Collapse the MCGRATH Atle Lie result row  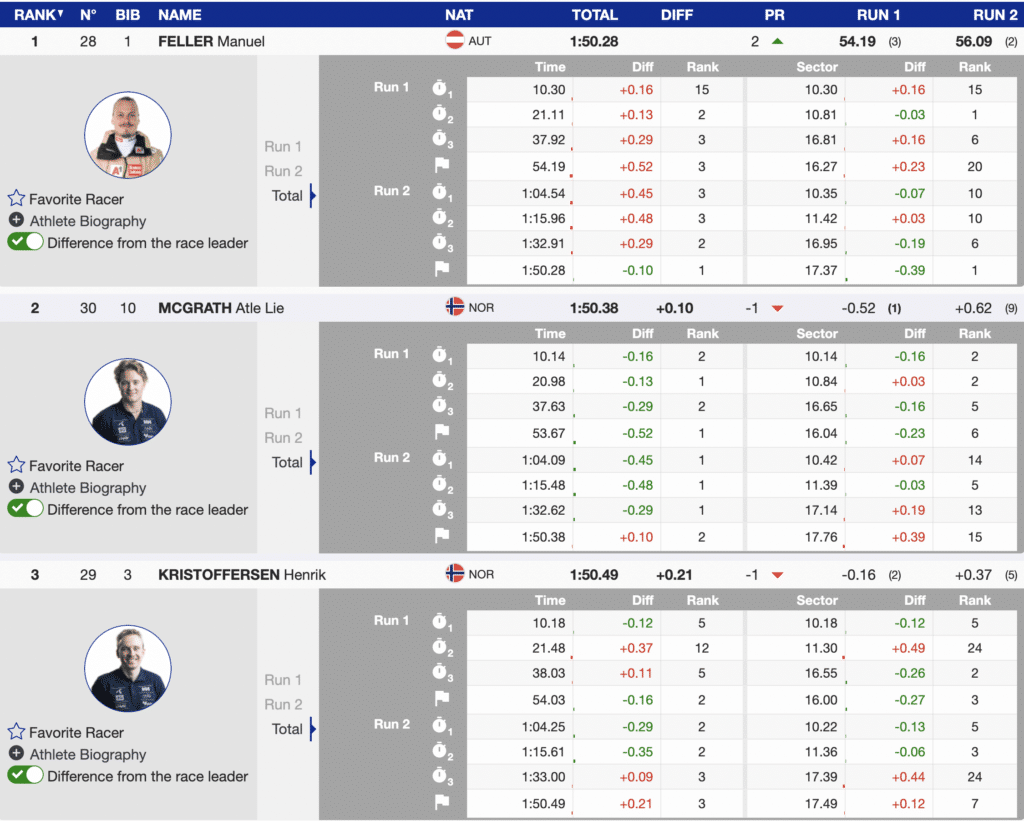point(221,308)
